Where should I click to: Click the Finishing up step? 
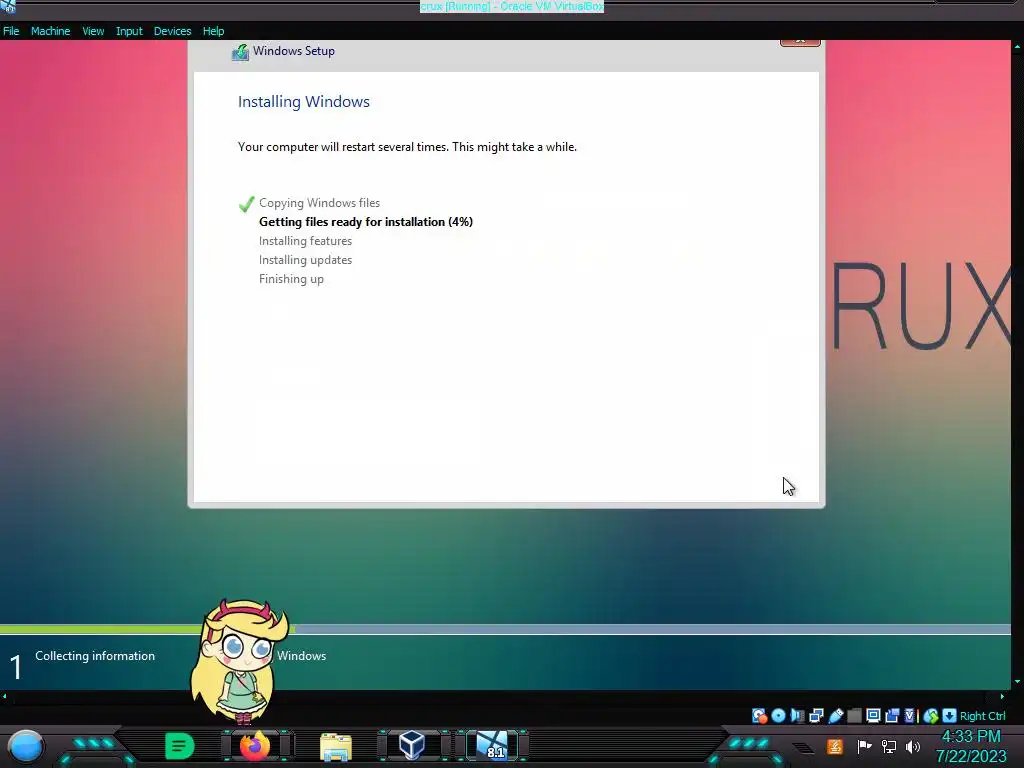click(291, 279)
